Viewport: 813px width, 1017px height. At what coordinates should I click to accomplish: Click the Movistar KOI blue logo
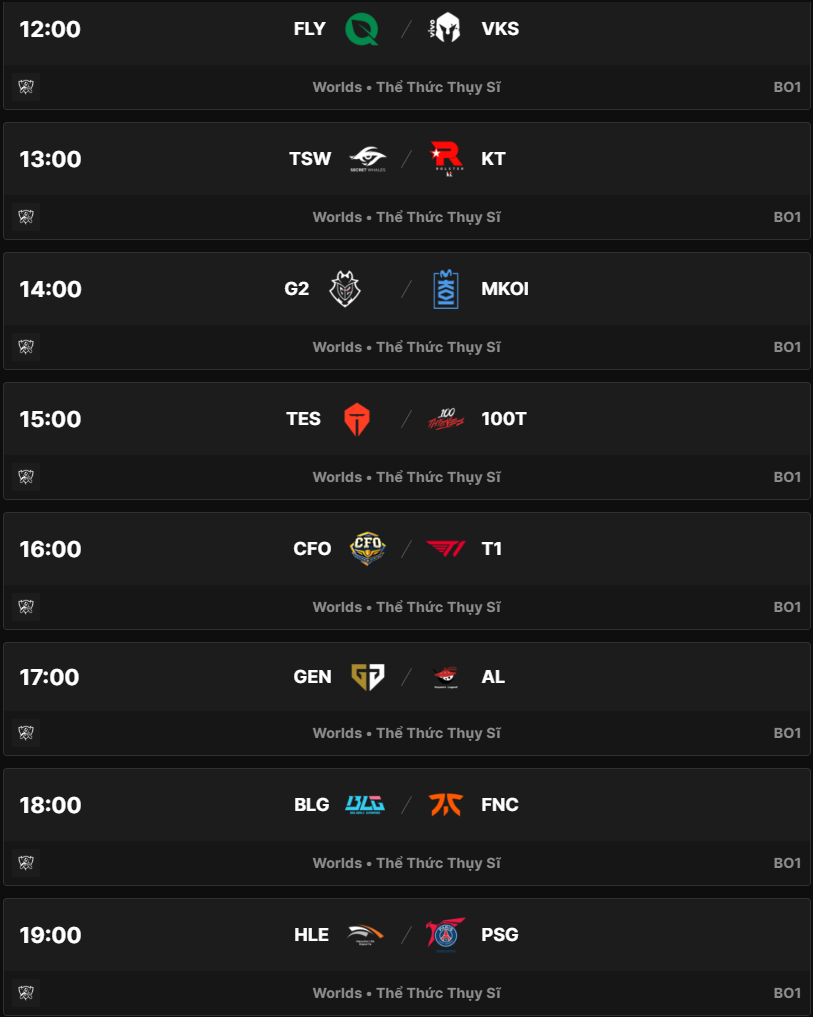click(446, 289)
